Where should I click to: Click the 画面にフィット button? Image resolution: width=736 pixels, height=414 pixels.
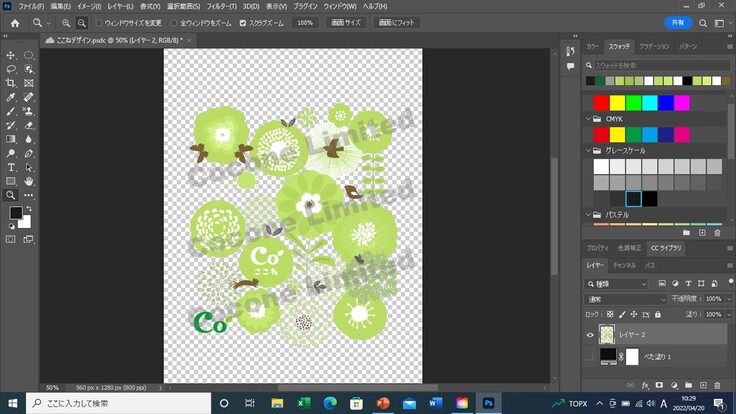[396, 22]
